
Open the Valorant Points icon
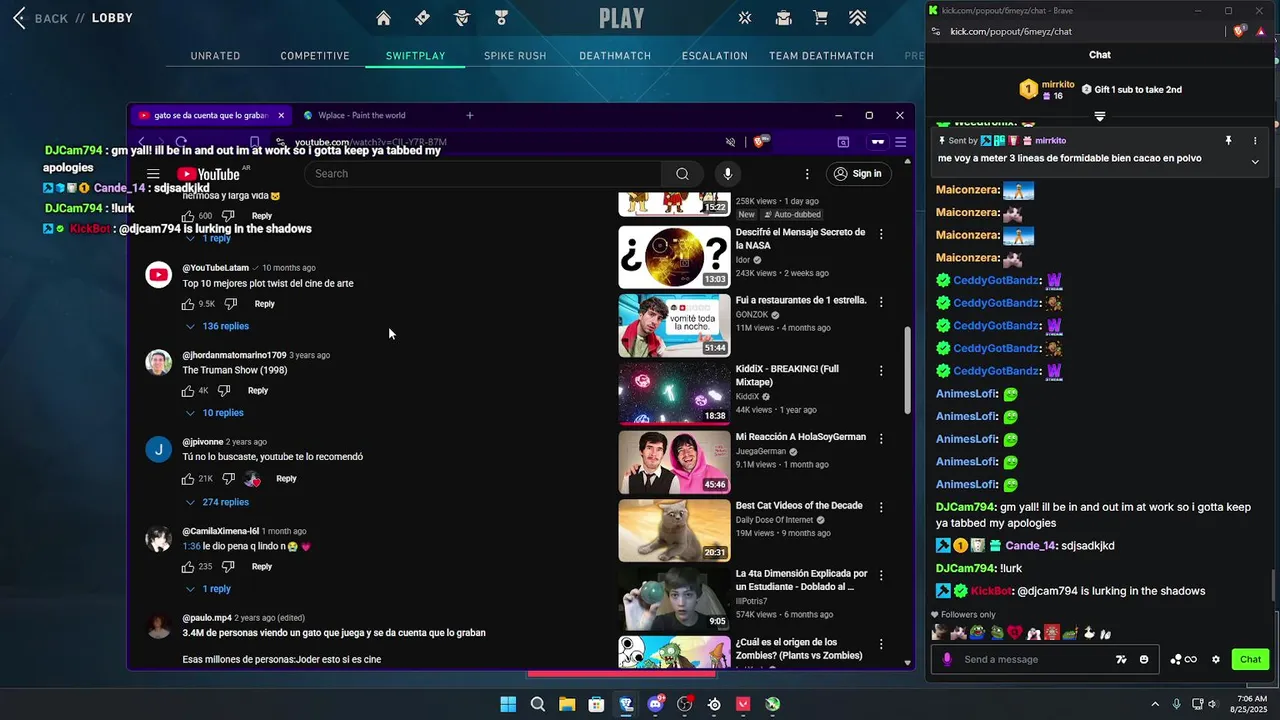click(745, 18)
